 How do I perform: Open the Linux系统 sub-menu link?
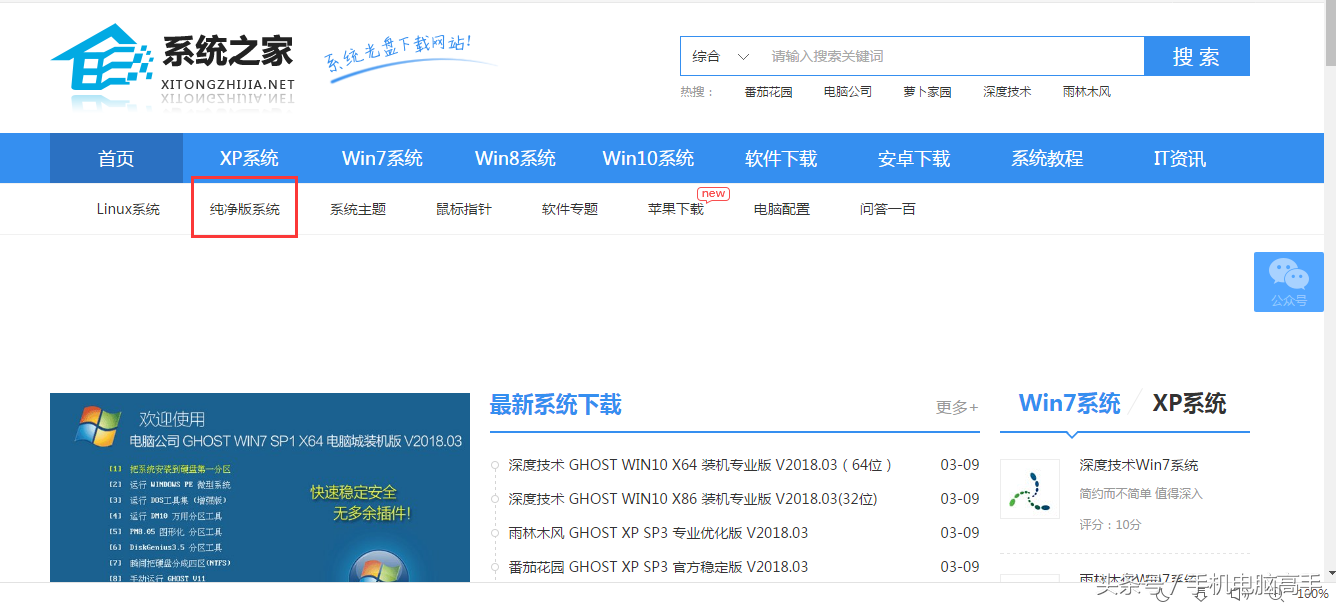tap(128, 209)
